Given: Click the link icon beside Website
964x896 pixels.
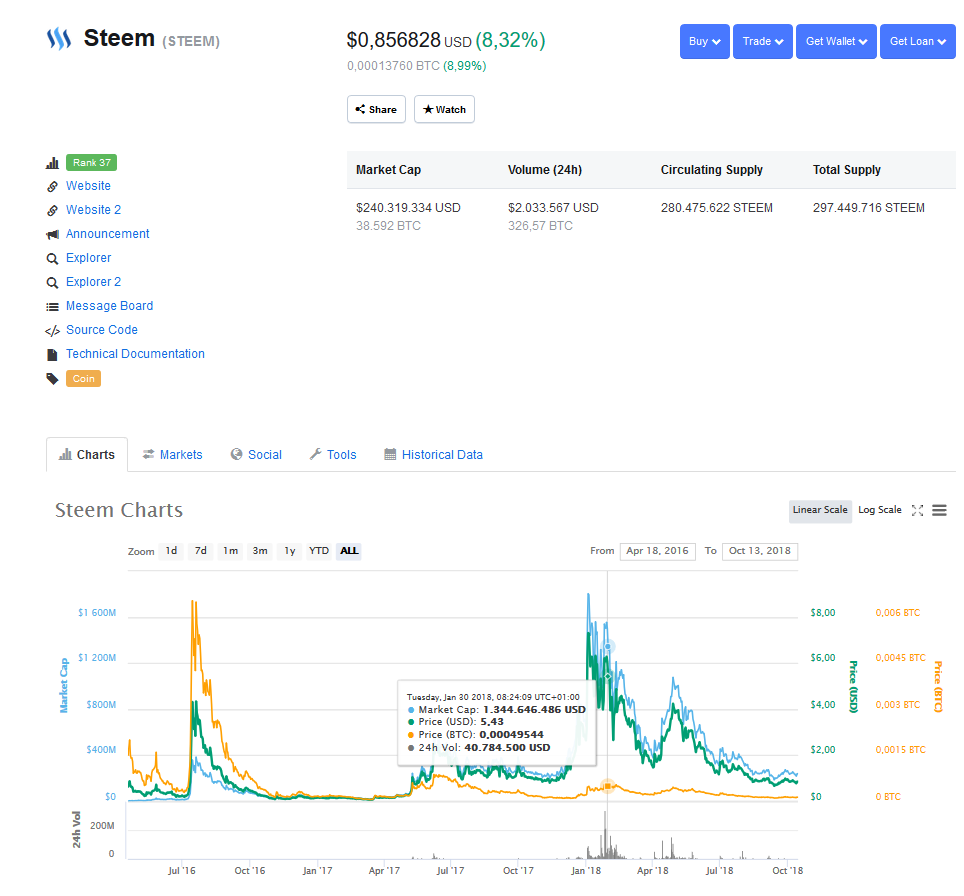Looking at the screenshot, I should [x=52, y=186].
